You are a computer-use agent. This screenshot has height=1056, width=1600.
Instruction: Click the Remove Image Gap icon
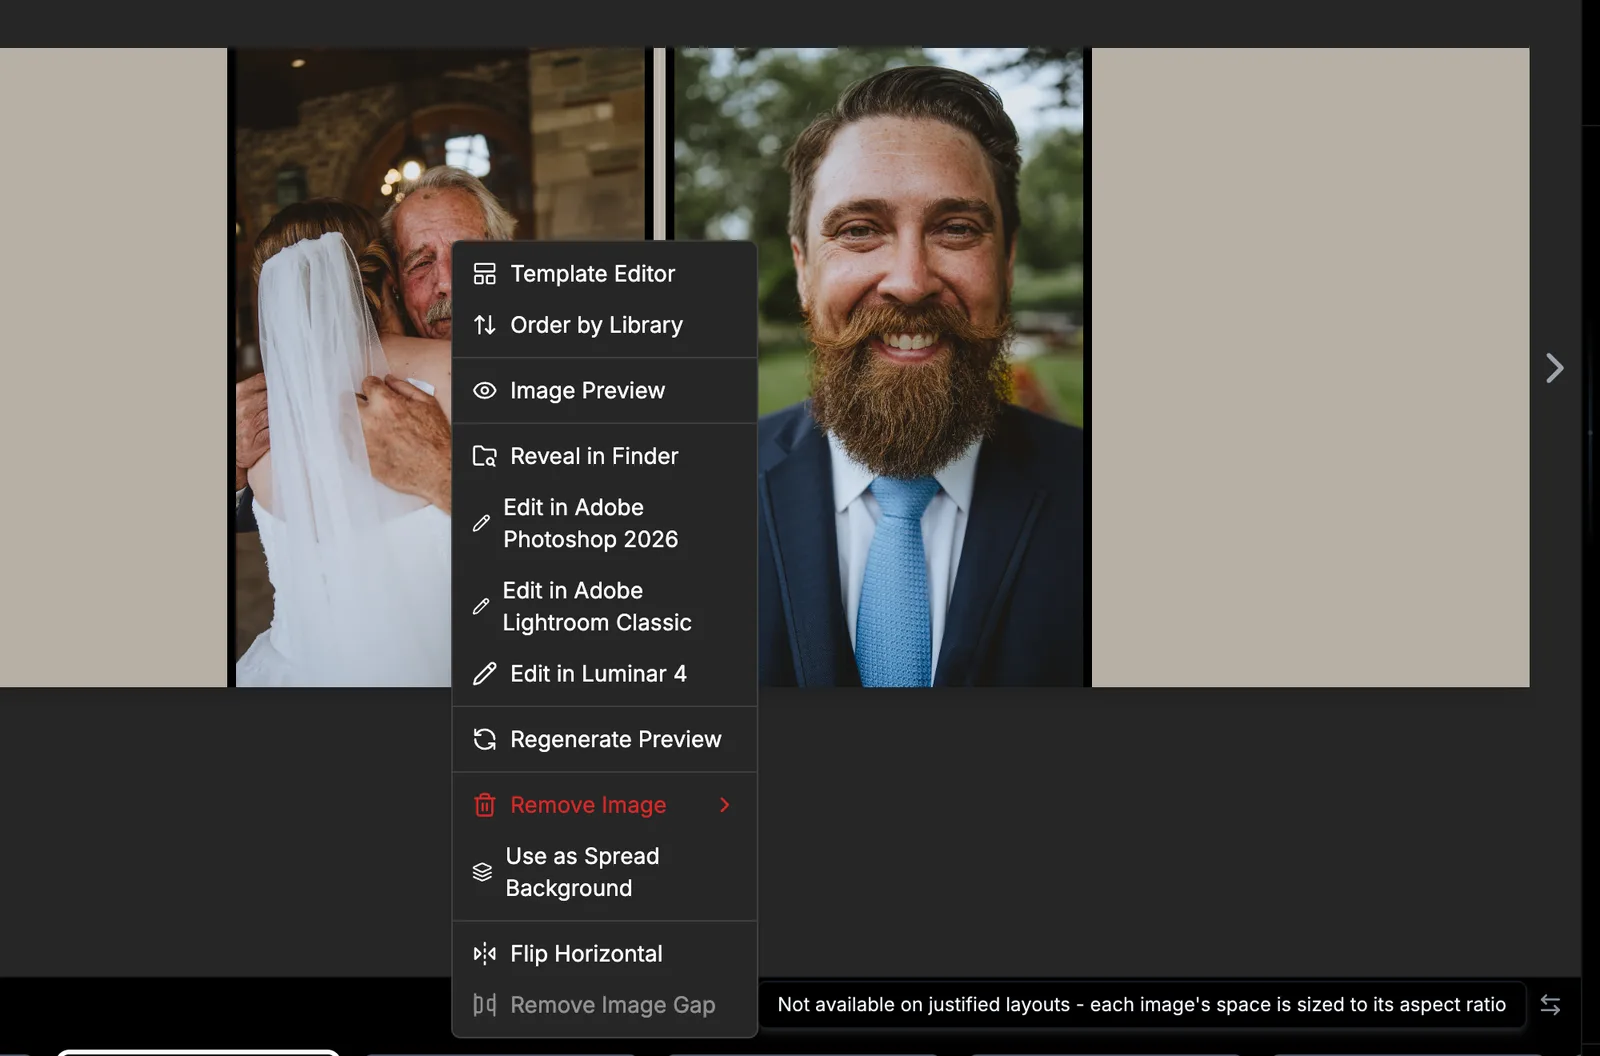coord(485,1005)
